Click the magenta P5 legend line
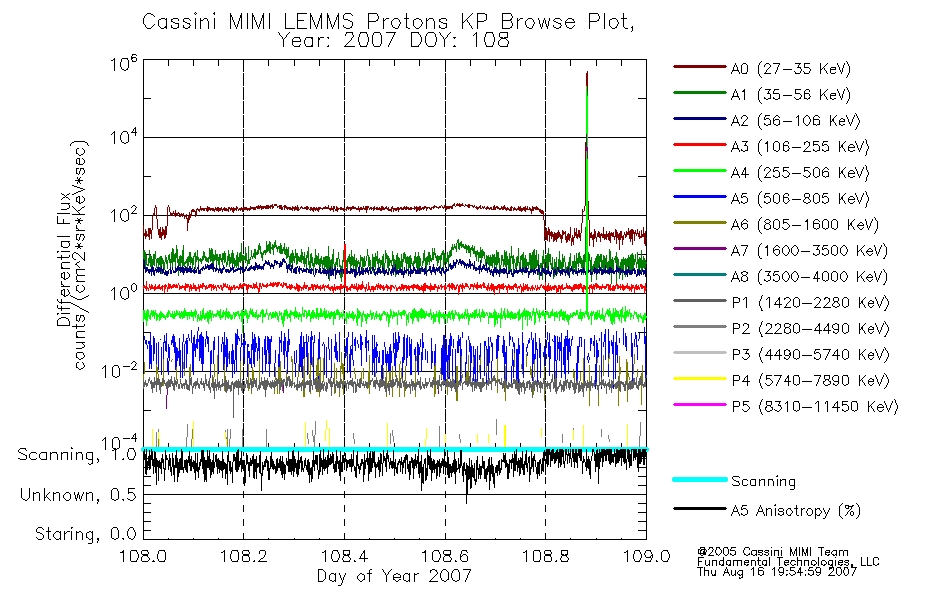 coord(700,404)
